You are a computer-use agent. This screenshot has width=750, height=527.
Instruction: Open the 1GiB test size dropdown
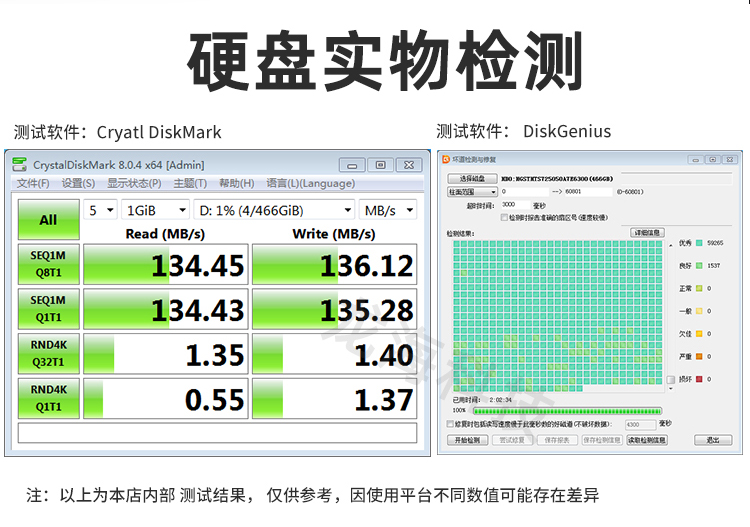155,210
